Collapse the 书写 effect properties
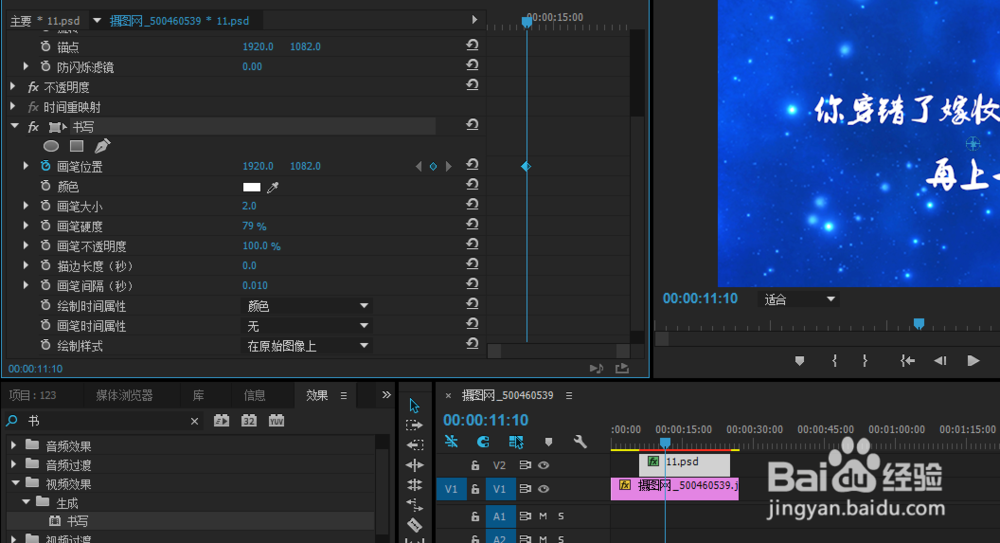The image size is (1000, 543). (x=15, y=126)
